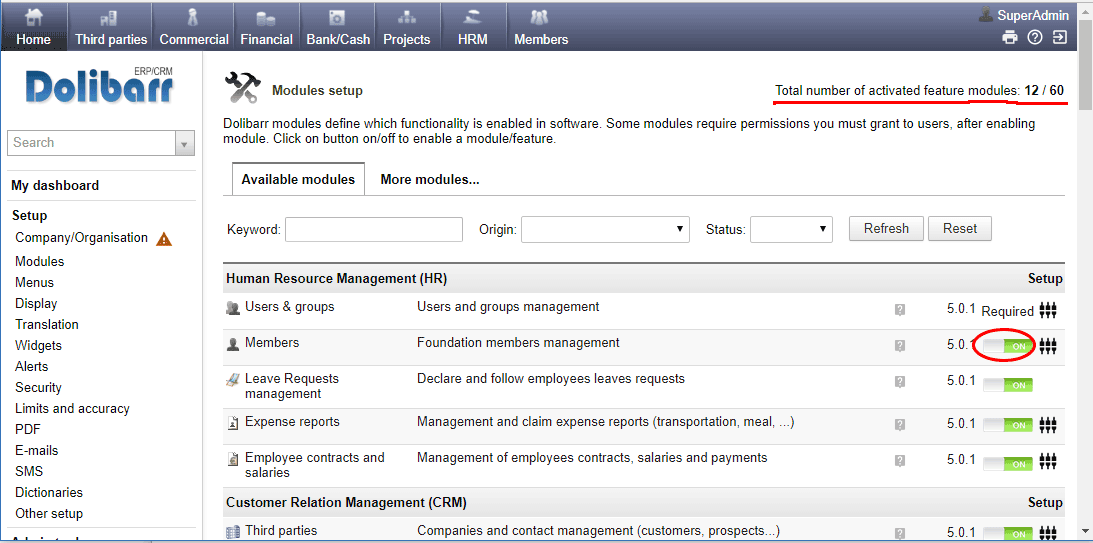The height and width of the screenshot is (543, 1093).
Task: Disable the Third parties module toggle
Action: (x=1007, y=534)
